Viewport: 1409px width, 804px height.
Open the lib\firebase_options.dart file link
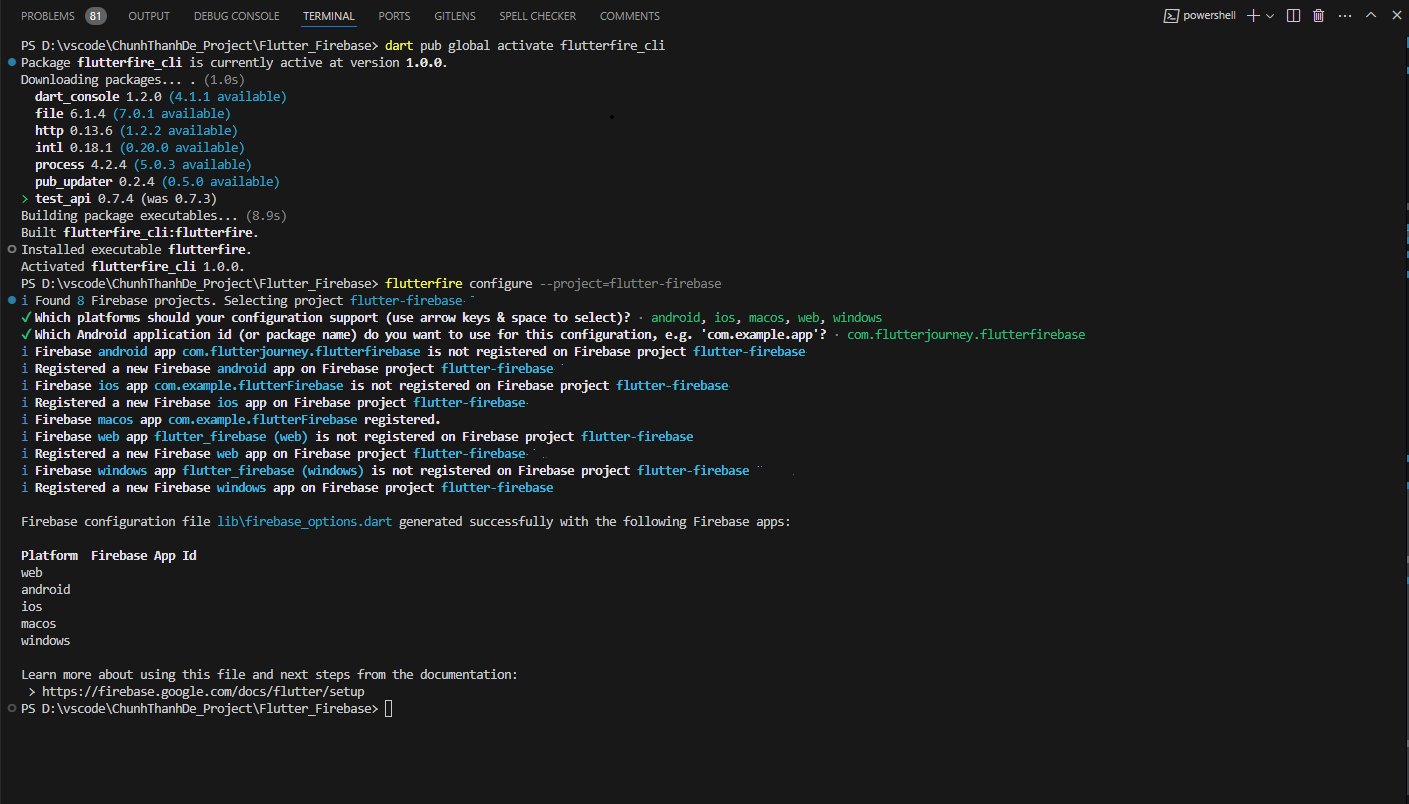(x=305, y=522)
